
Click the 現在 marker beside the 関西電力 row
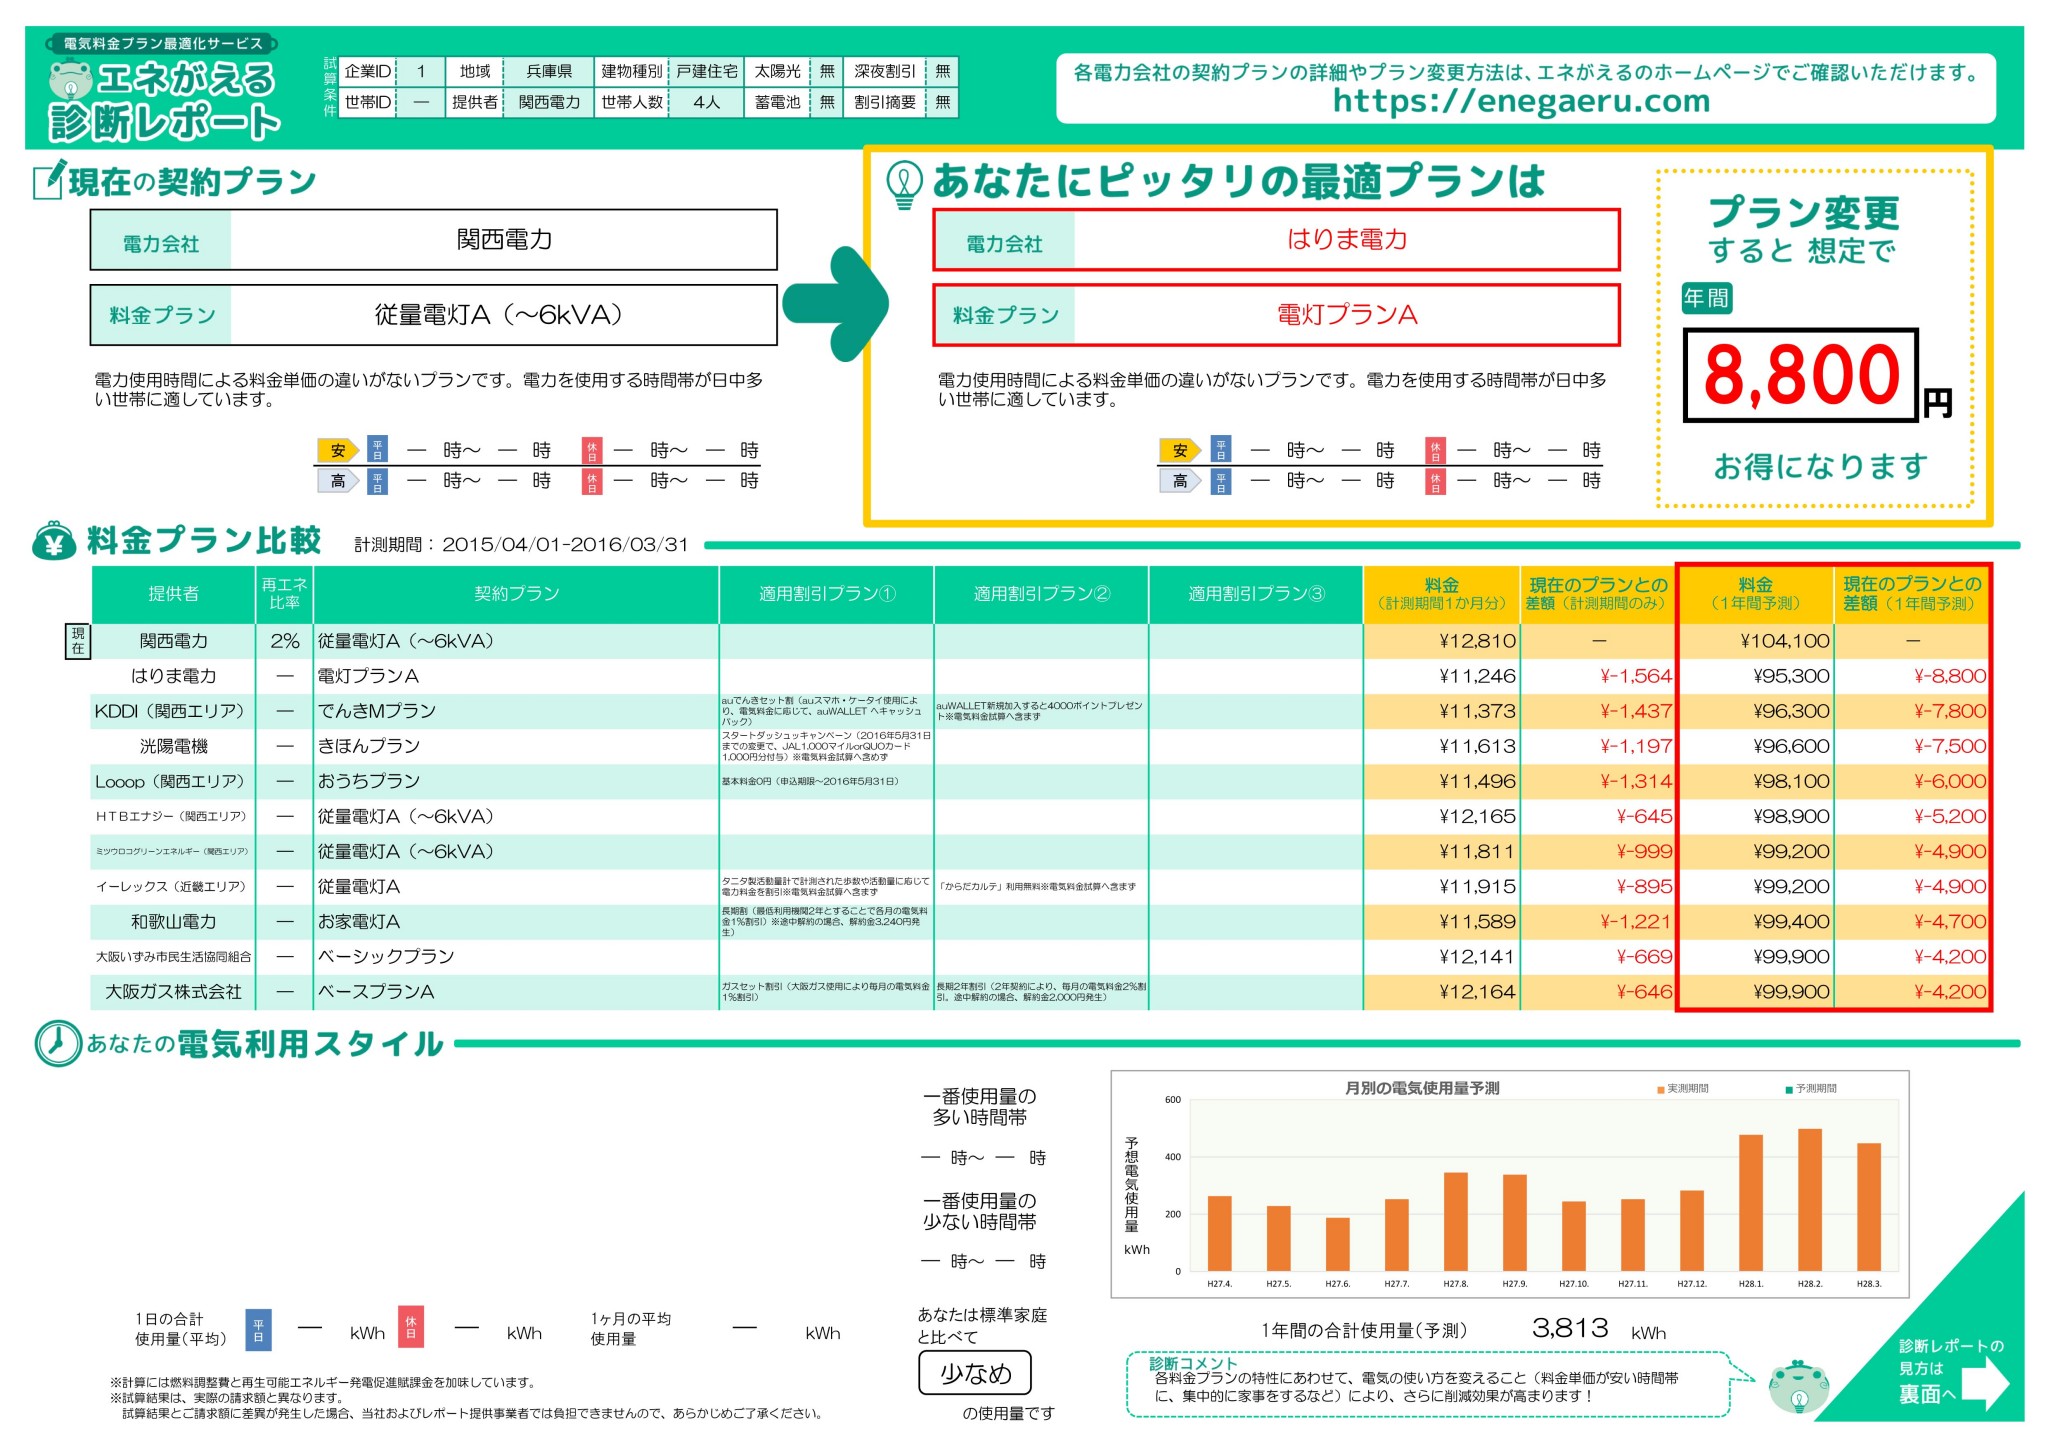78,641
